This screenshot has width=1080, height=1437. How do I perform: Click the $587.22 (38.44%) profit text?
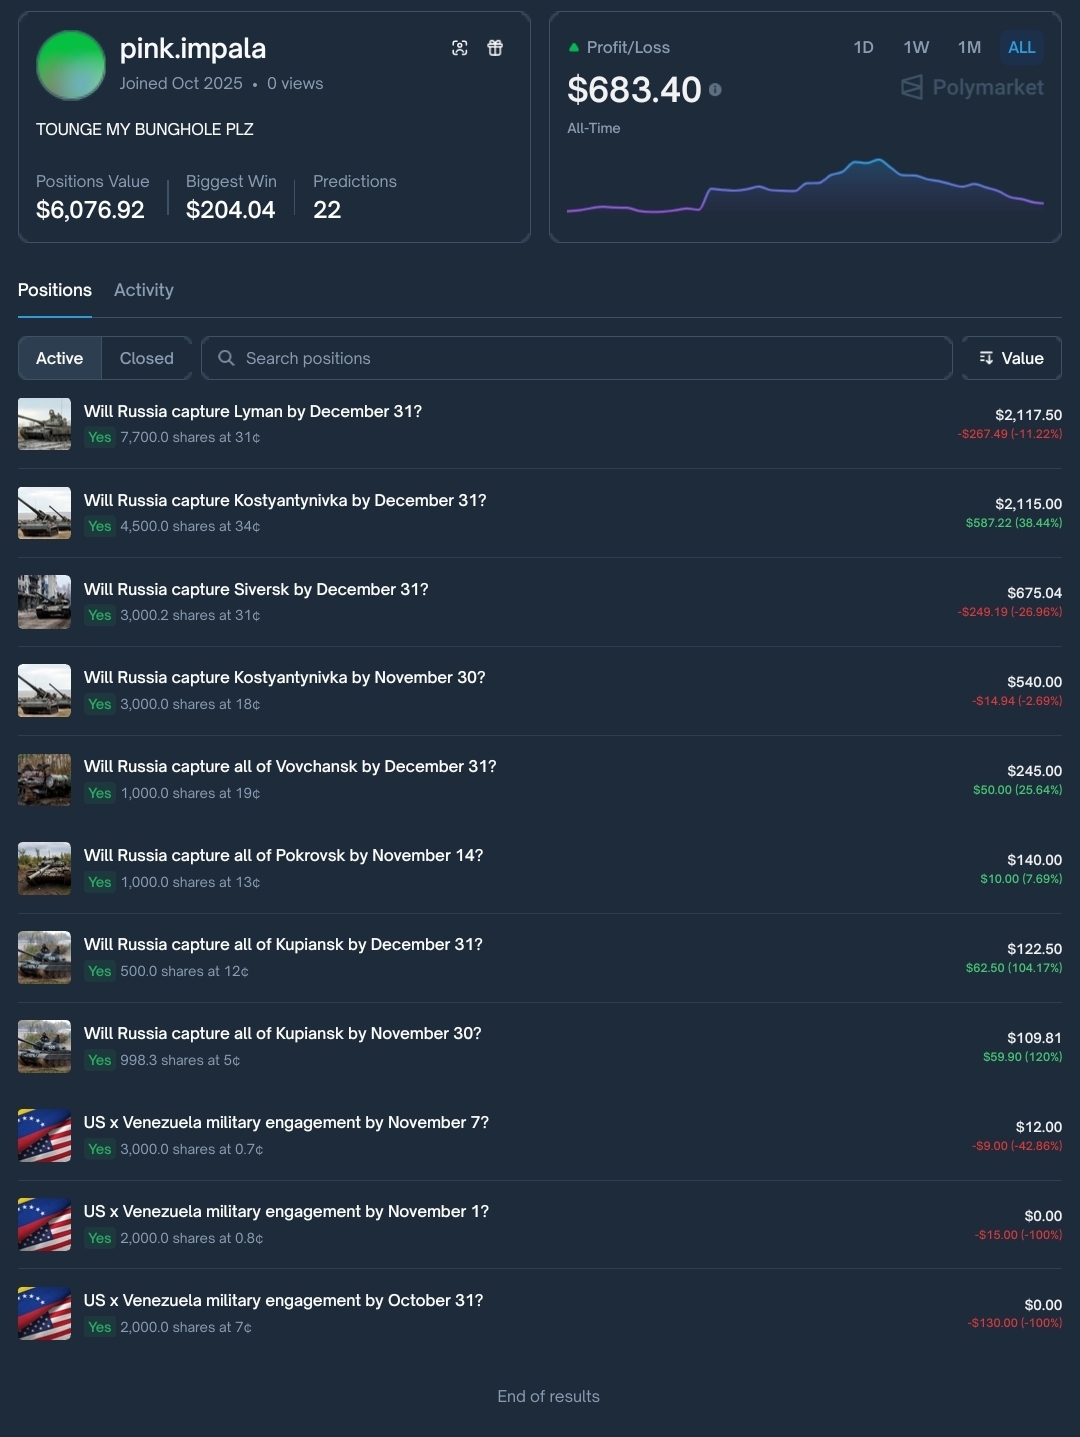click(x=1014, y=523)
